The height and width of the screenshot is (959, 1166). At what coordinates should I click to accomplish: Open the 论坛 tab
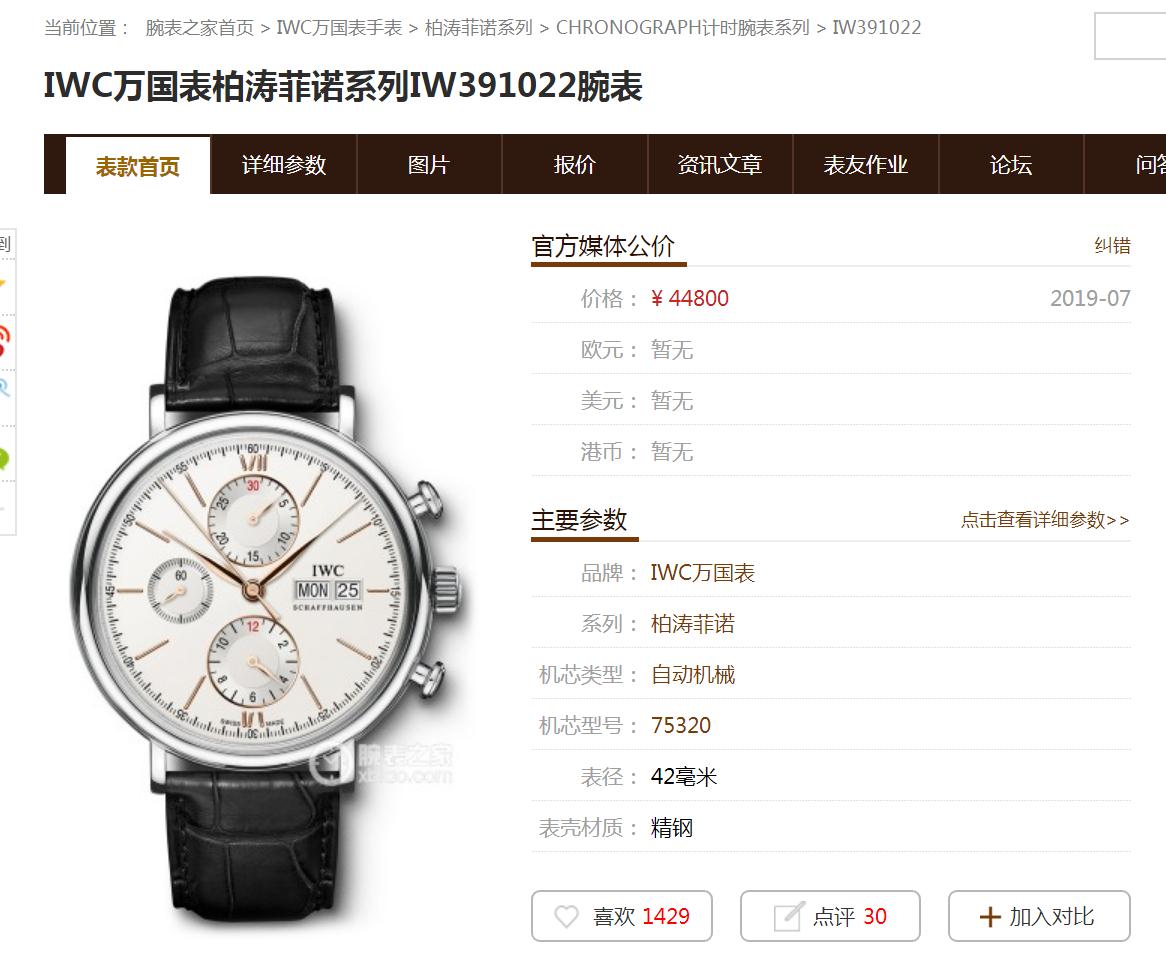(x=1011, y=164)
